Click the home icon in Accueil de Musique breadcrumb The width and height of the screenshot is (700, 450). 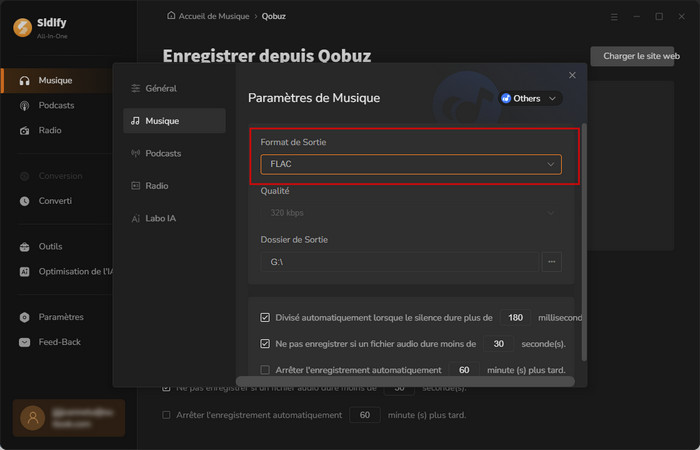[171, 17]
